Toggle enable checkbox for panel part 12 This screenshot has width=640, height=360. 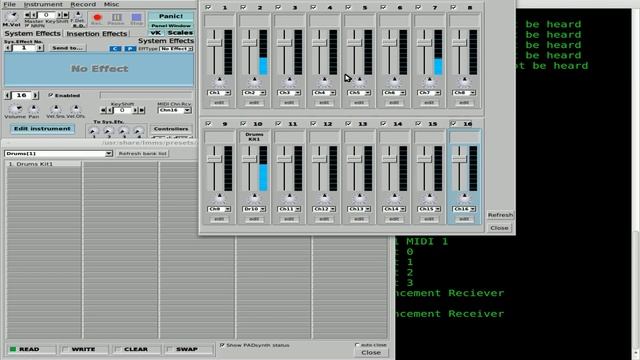tap(313, 123)
